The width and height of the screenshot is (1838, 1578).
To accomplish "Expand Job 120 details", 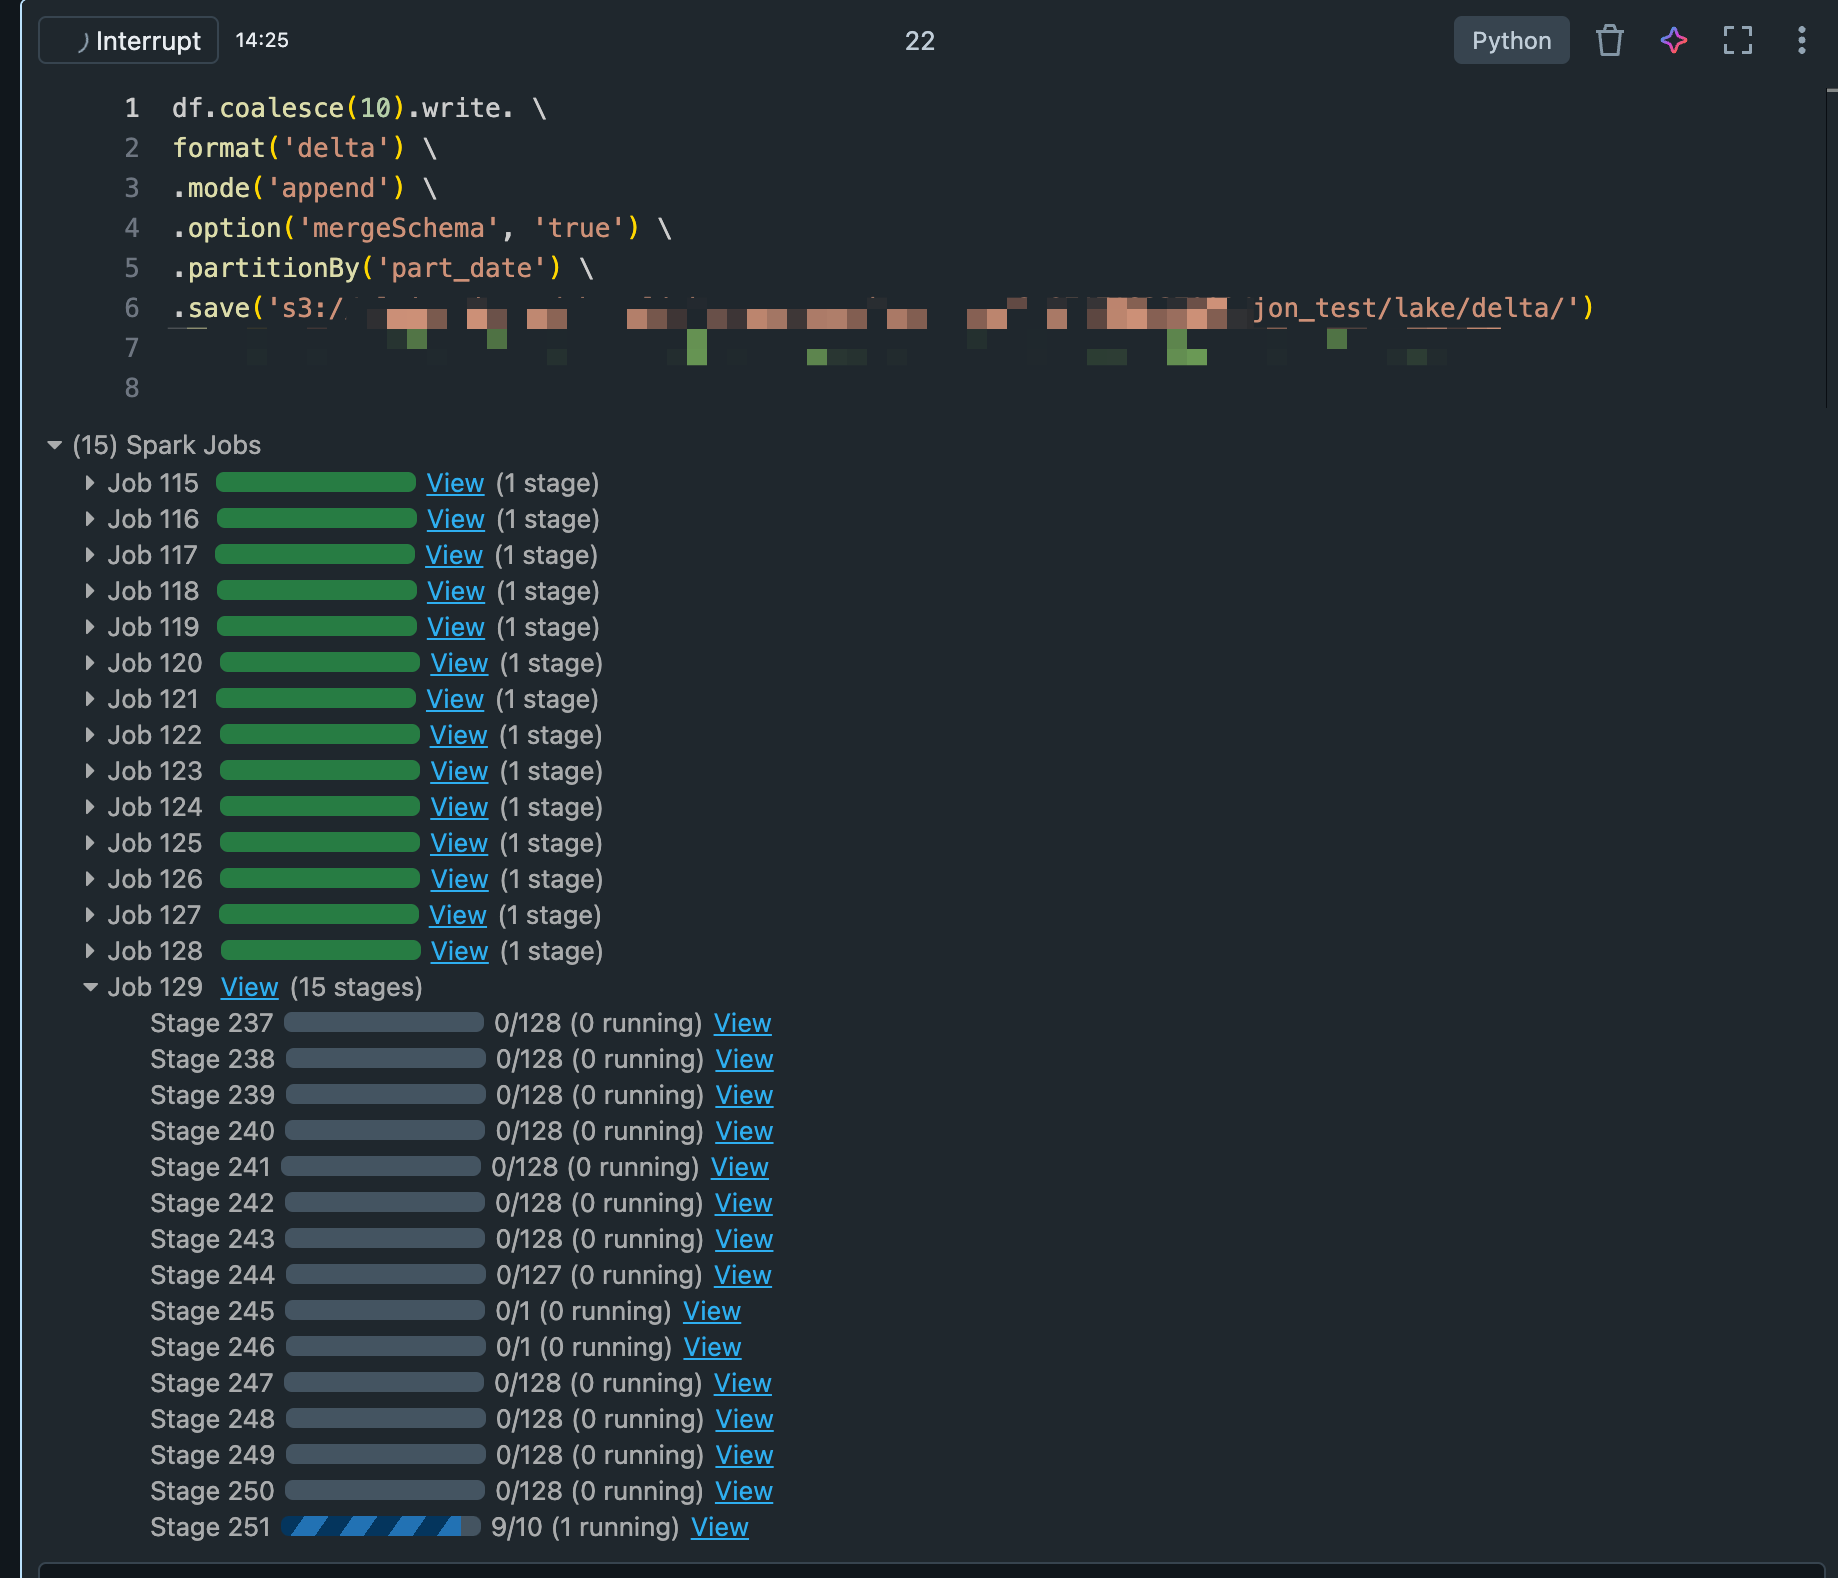I will click(90, 663).
